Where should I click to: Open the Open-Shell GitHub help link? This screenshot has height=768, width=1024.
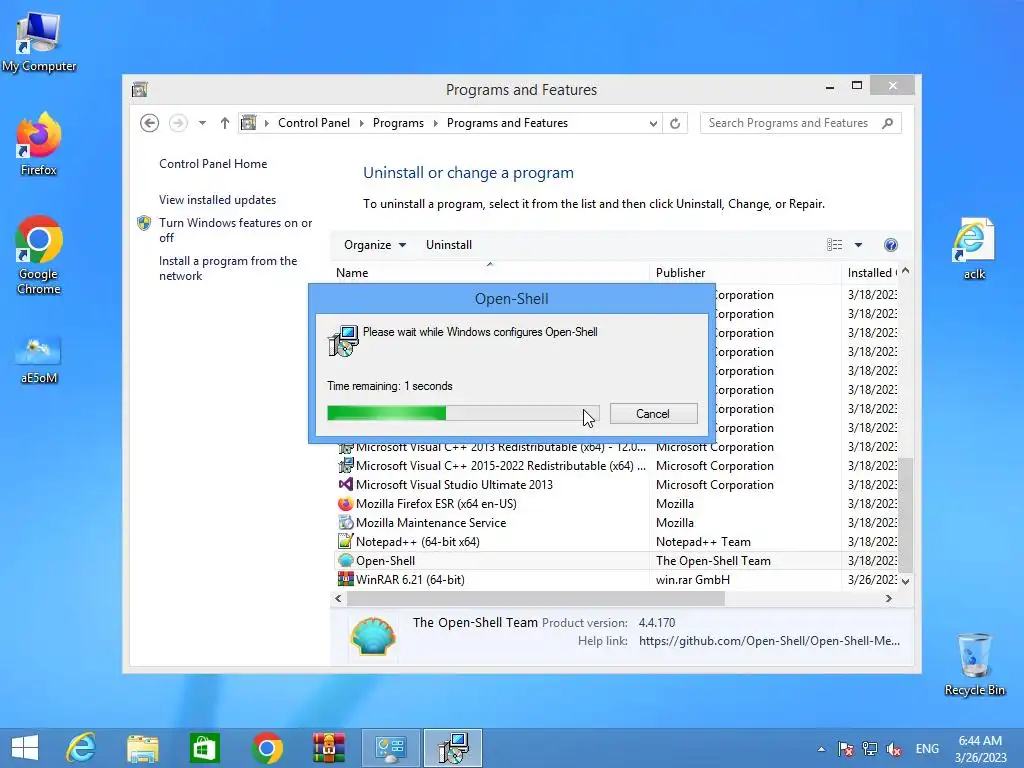tap(769, 641)
